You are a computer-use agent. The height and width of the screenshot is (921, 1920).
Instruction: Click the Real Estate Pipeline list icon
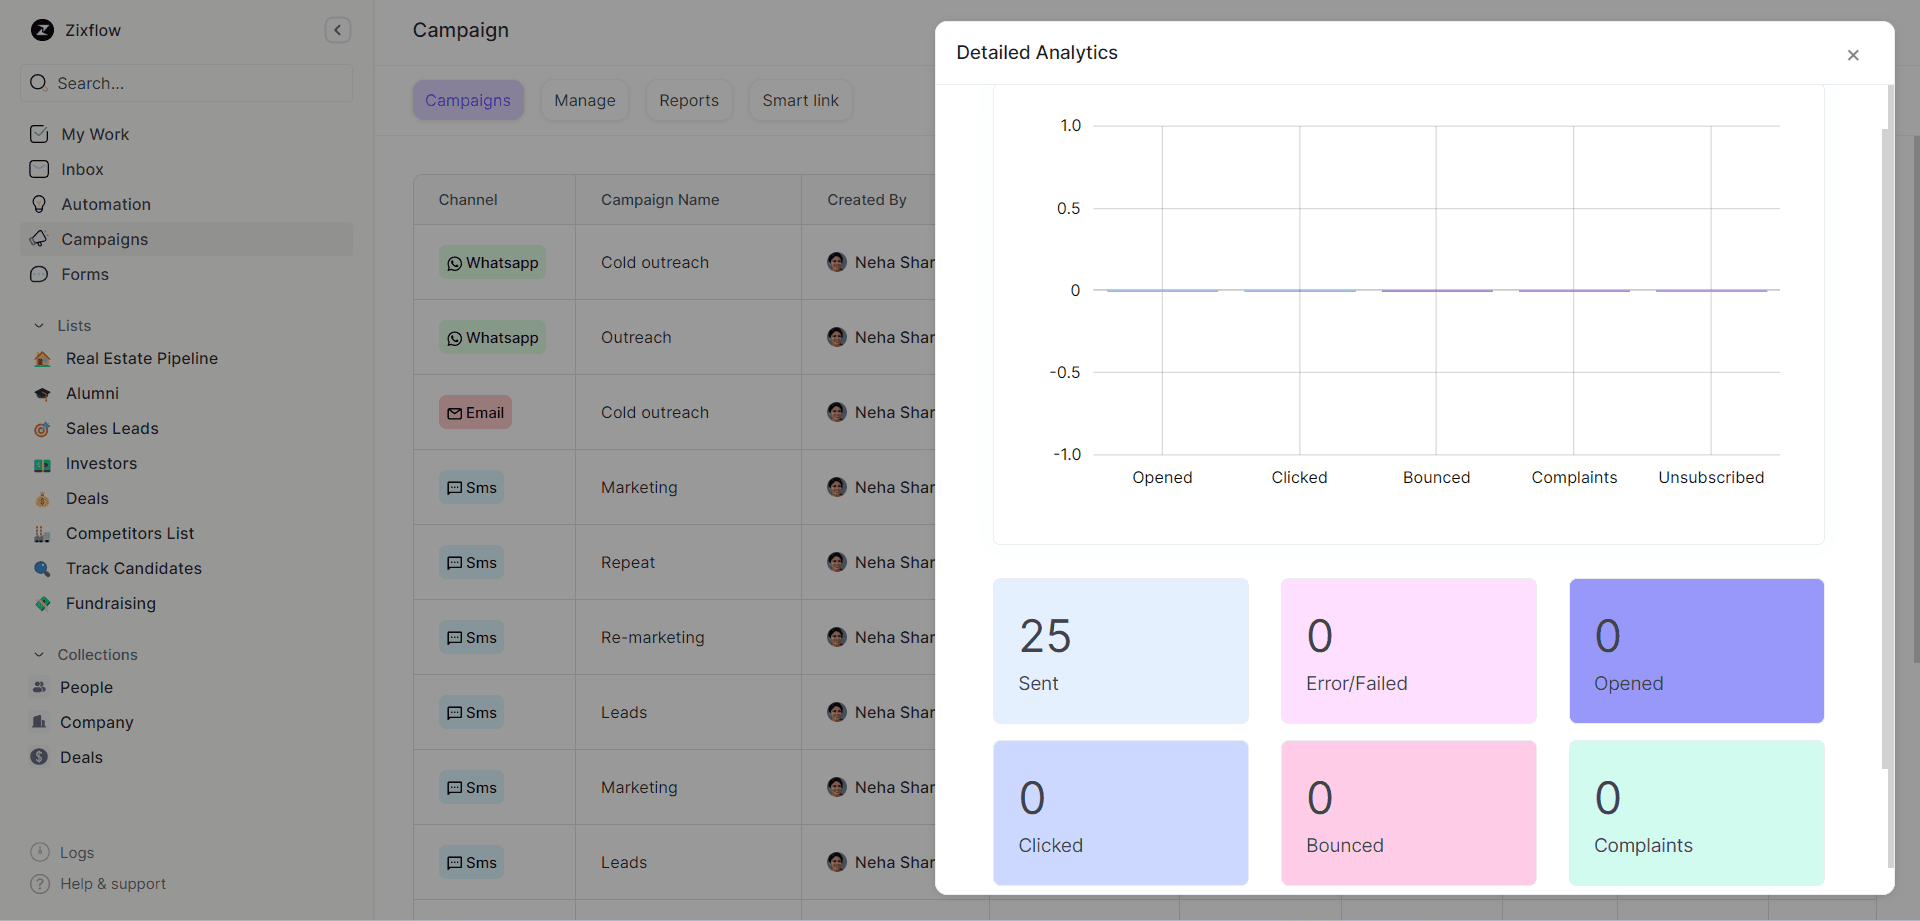pyautogui.click(x=41, y=358)
